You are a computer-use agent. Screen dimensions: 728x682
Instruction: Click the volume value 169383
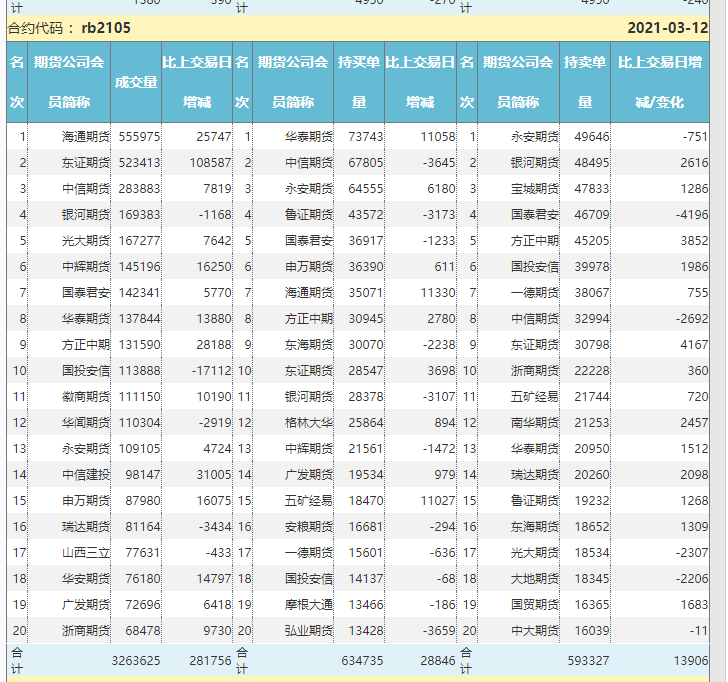139,214
